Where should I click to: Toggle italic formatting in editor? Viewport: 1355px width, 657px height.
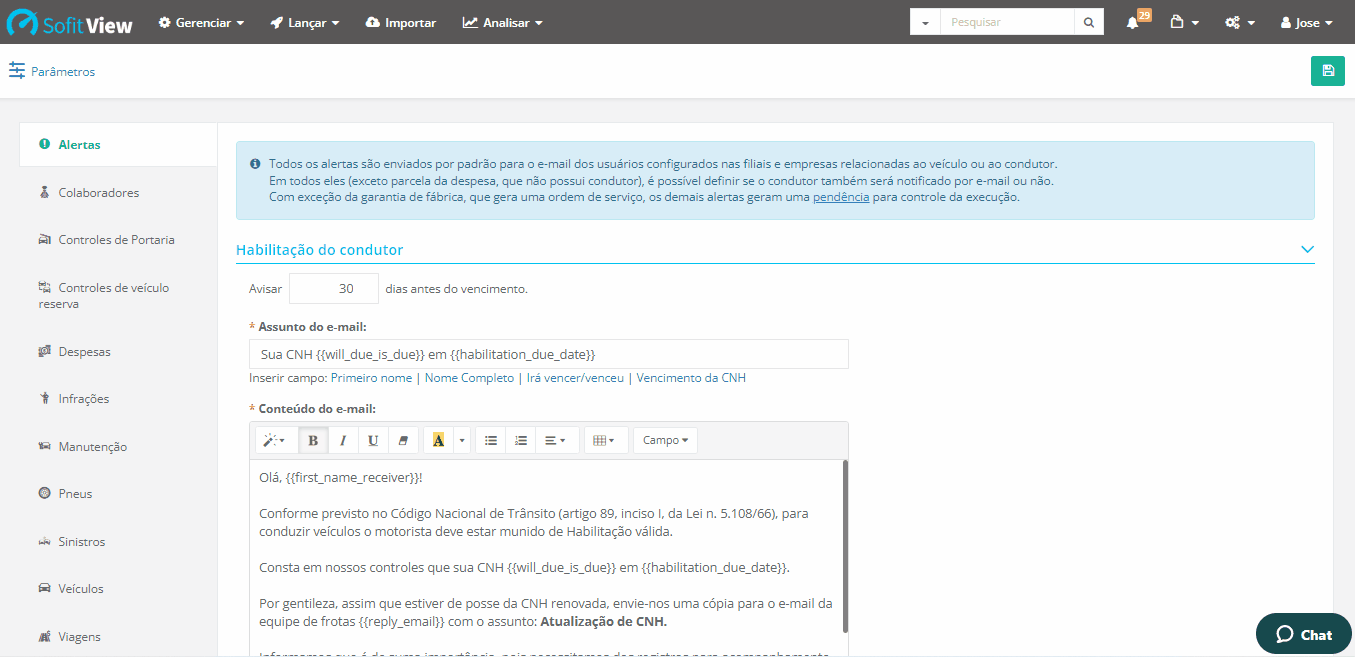coord(343,440)
